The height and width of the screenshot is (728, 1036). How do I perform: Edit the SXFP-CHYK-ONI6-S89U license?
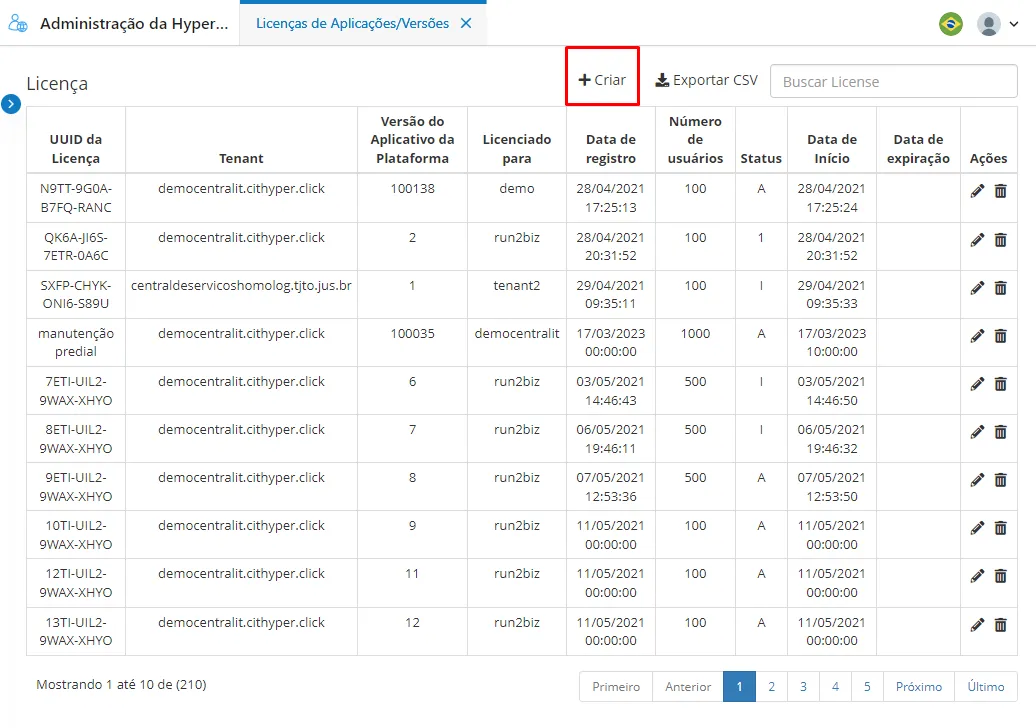tap(977, 288)
